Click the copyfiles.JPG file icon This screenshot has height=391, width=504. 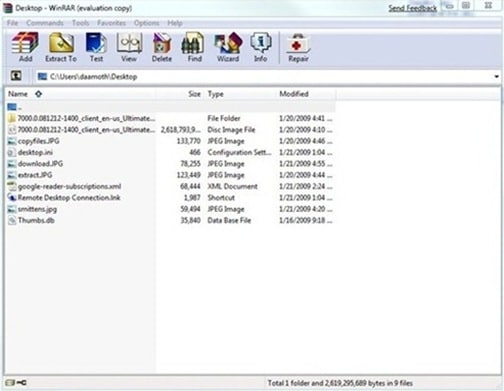pos(12,141)
